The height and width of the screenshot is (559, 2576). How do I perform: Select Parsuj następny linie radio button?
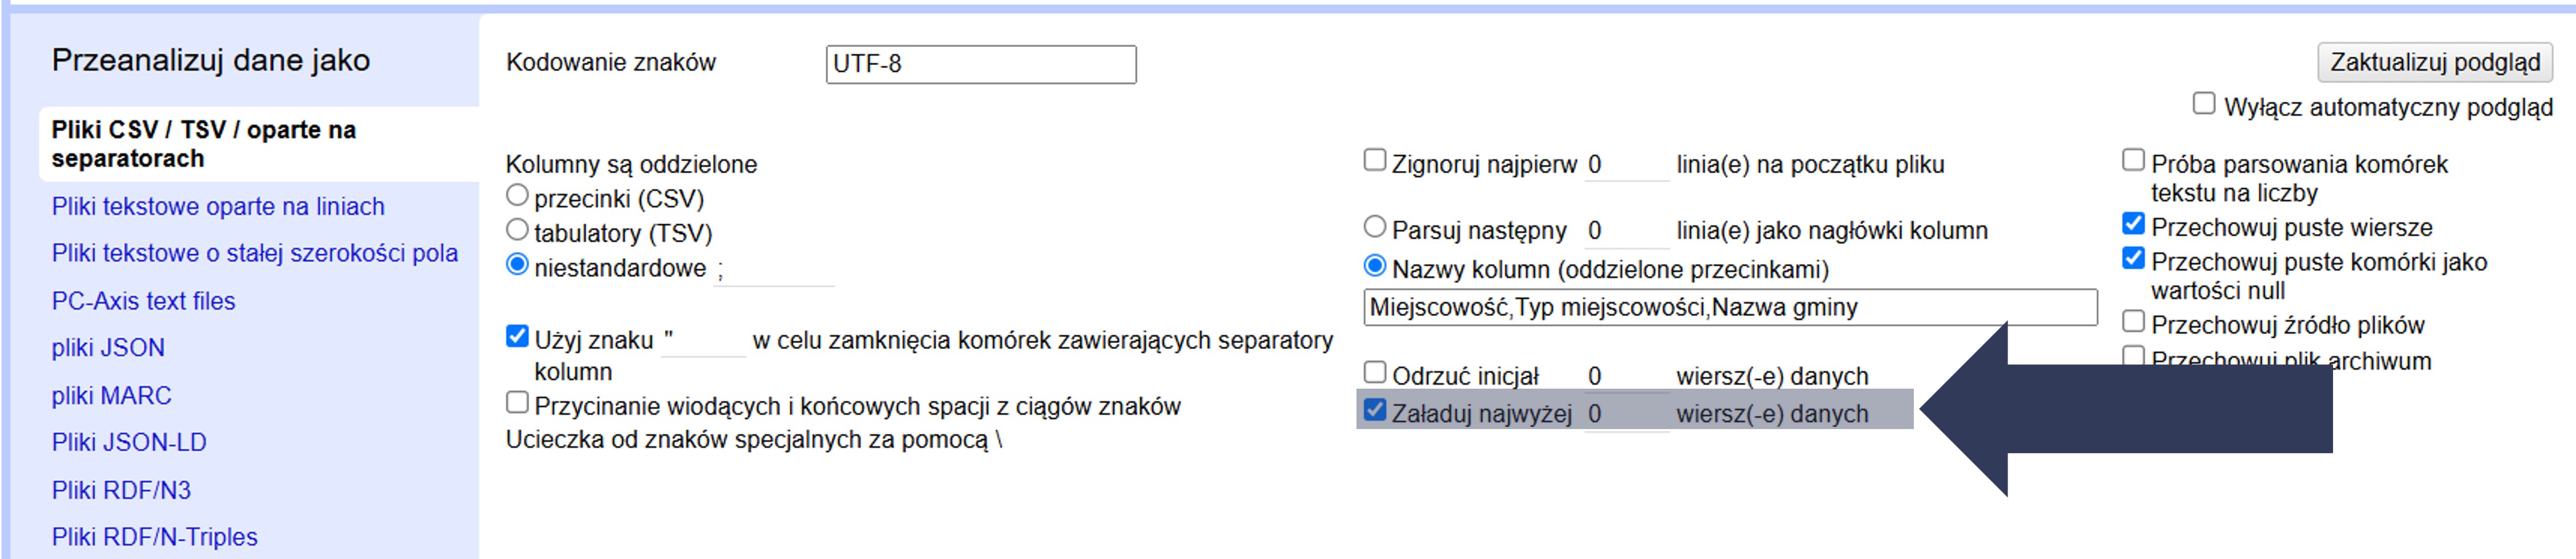[x=1375, y=228]
